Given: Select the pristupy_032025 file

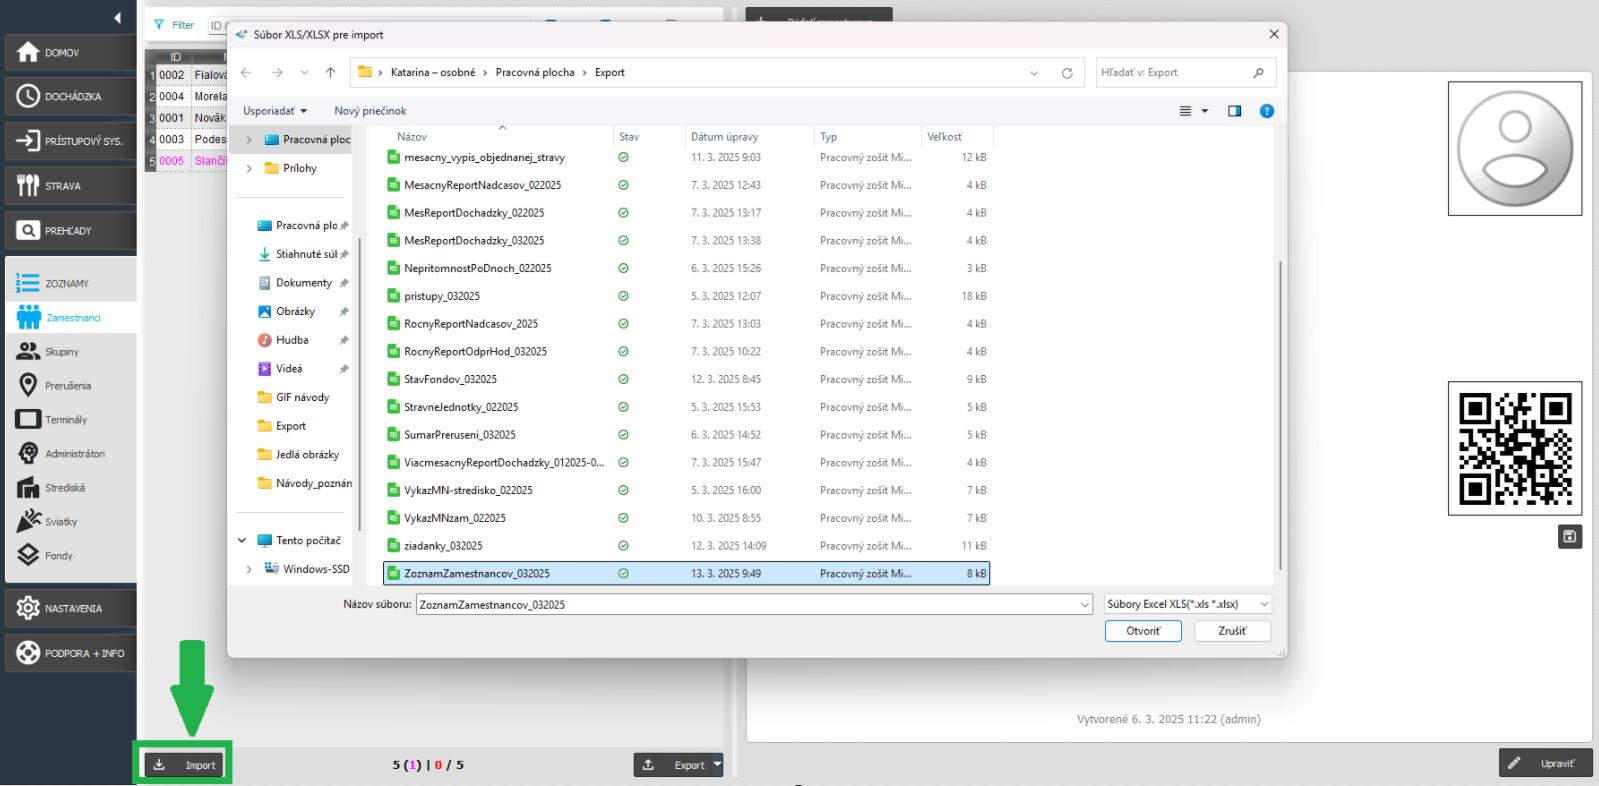Looking at the screenshot, I should [x=441, y=296].
